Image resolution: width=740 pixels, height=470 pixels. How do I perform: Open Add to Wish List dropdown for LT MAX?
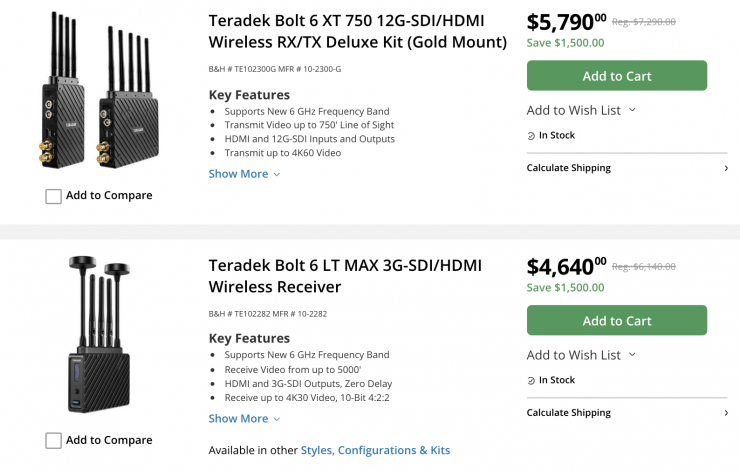coord(581,355)
